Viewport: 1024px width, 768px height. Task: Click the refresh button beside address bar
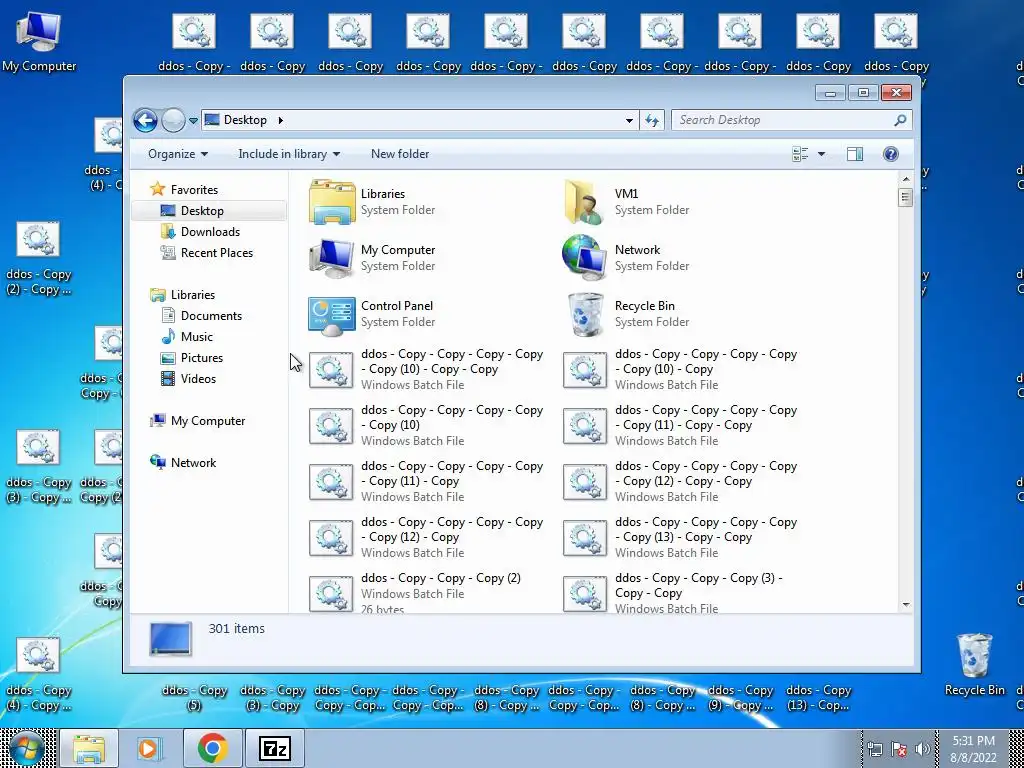coord(652,120)
